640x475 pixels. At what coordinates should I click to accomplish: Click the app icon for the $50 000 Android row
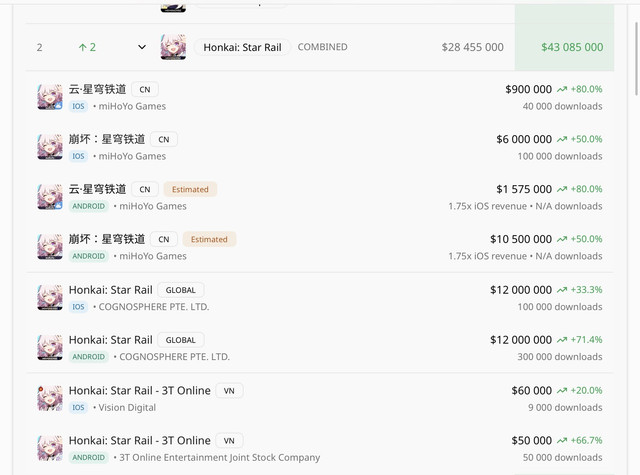coord(50,448)
